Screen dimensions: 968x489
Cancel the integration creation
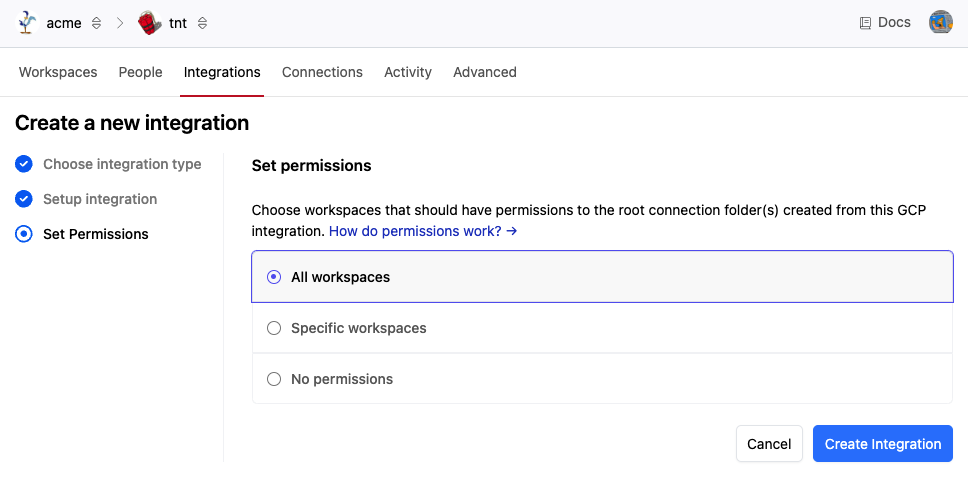click(769, 444)
